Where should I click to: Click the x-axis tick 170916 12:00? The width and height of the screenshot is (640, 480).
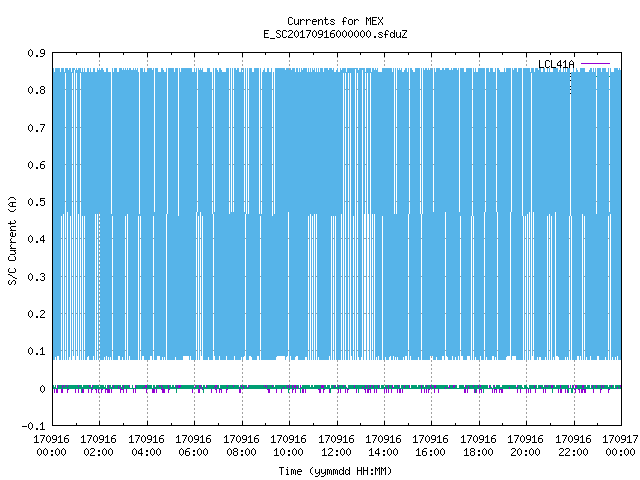point(336,446)
